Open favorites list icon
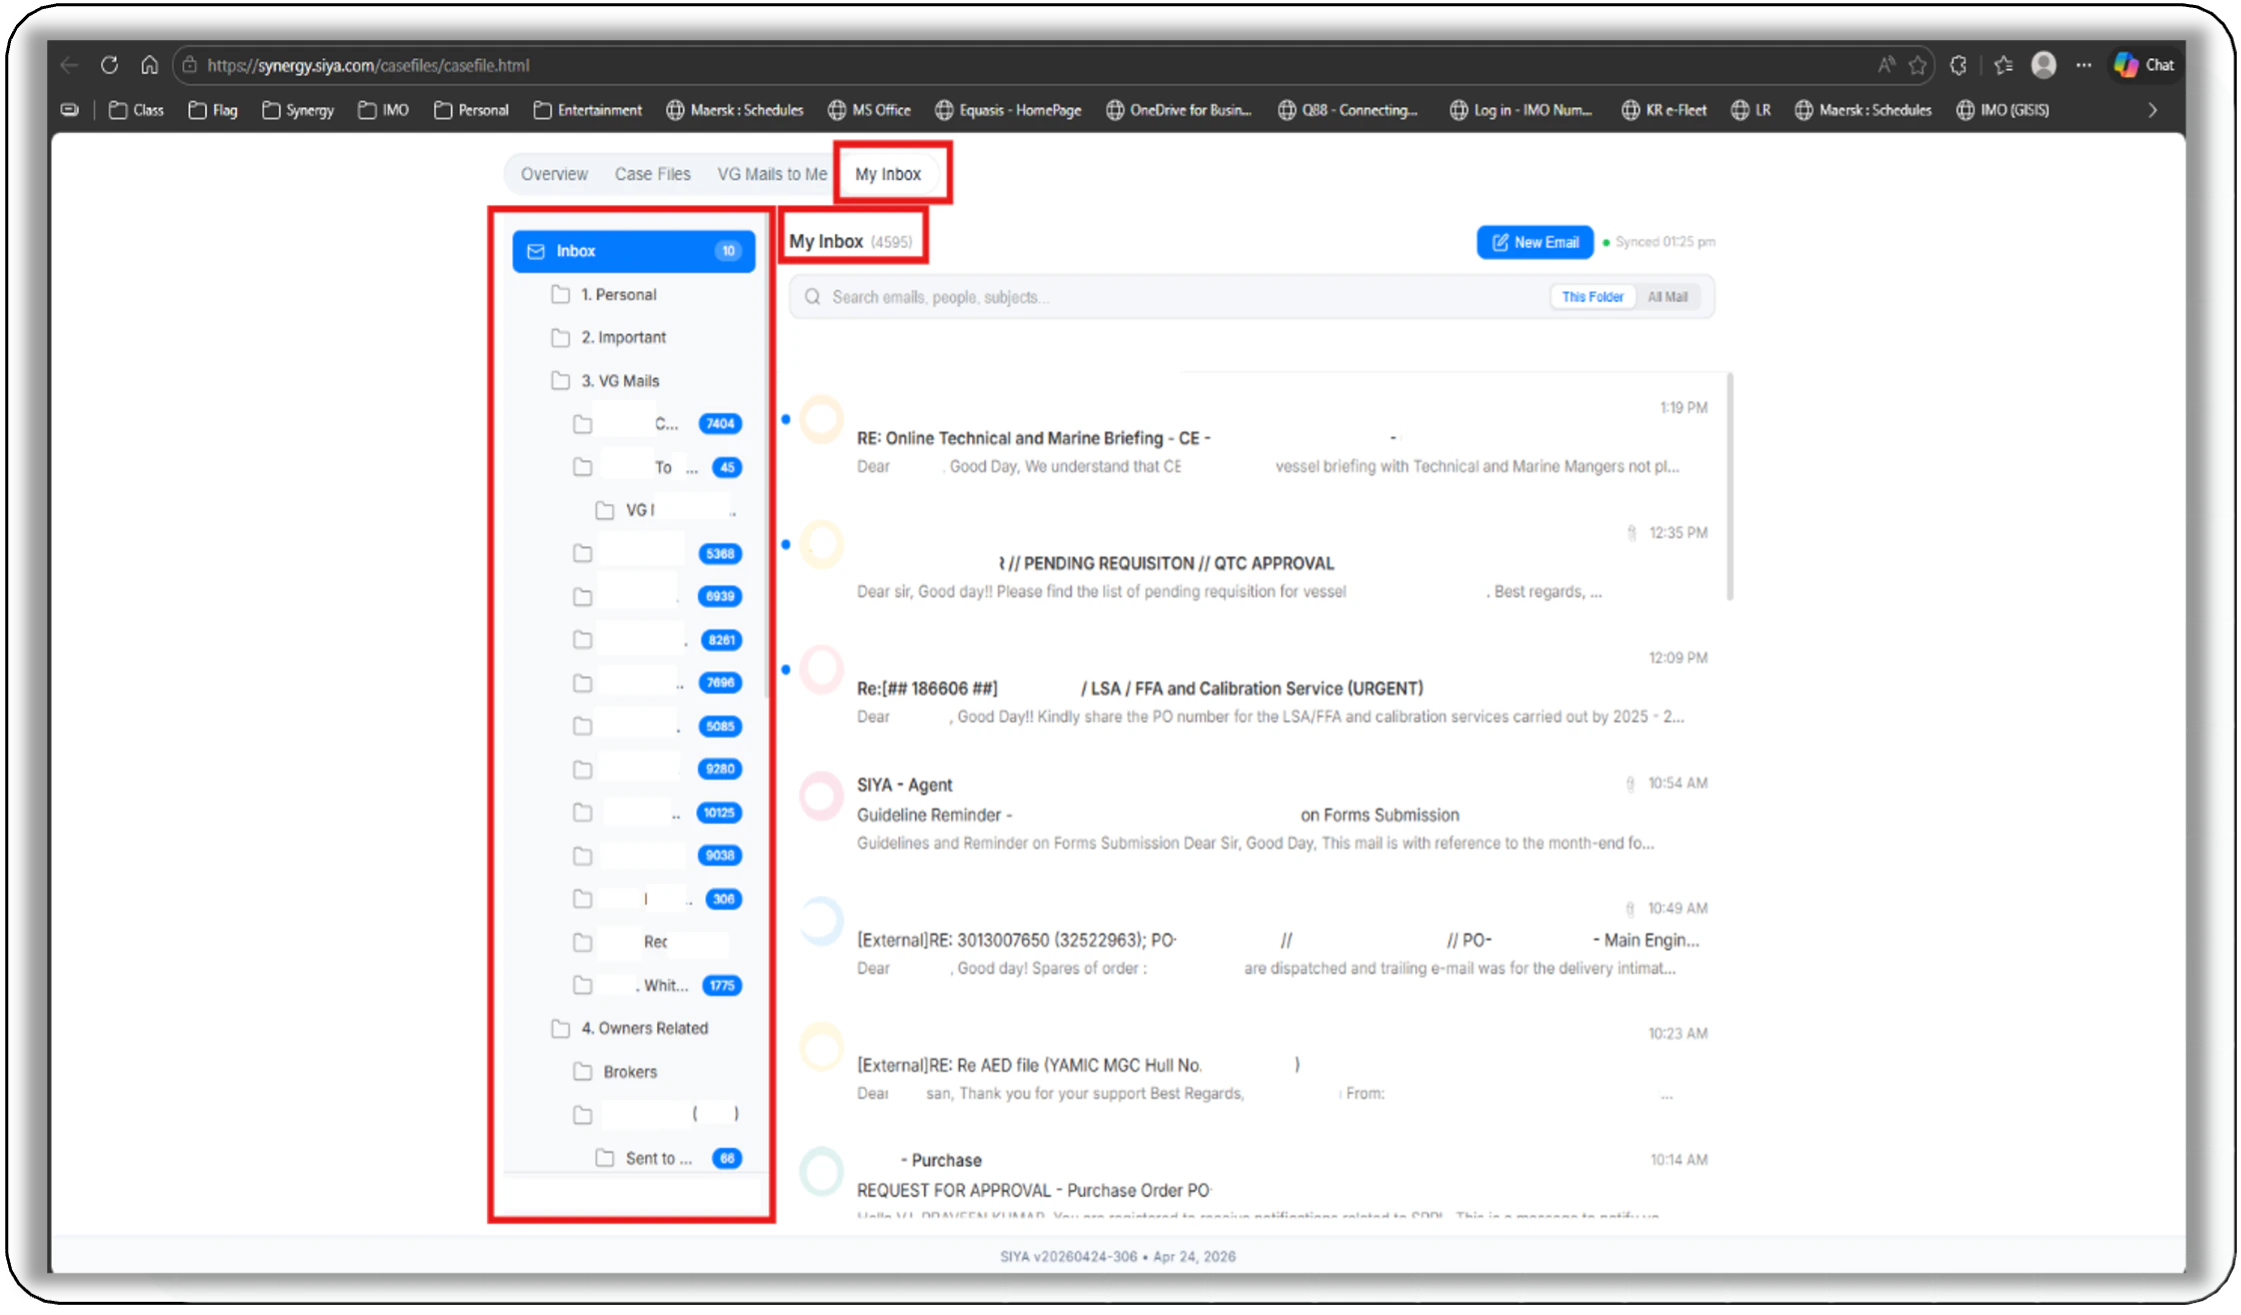This screenshot has width=2241, height=1315. pos(2003,65)
